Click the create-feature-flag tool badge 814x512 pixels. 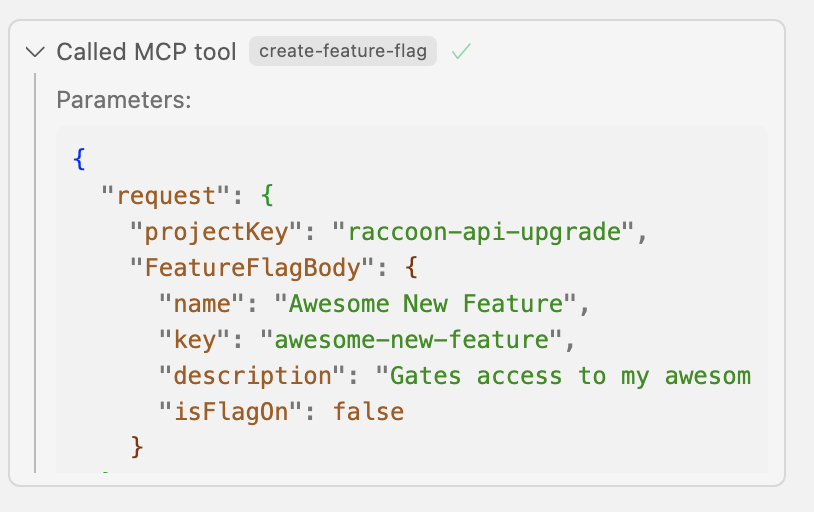tap(343, 52)
